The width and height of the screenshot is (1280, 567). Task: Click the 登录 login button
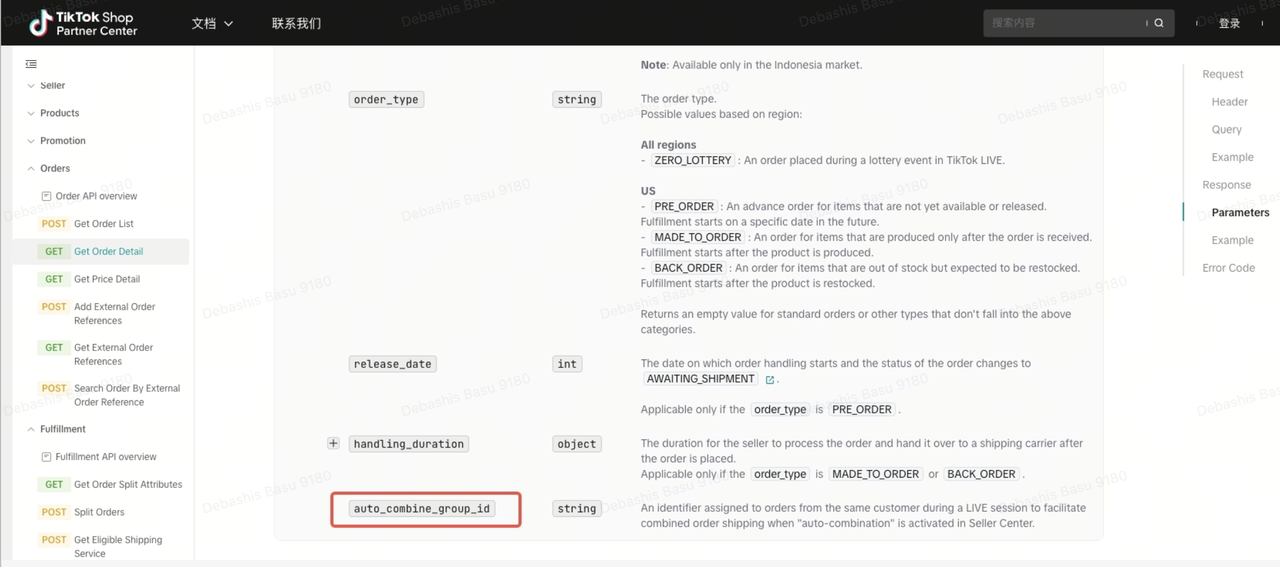point(1229,23)
